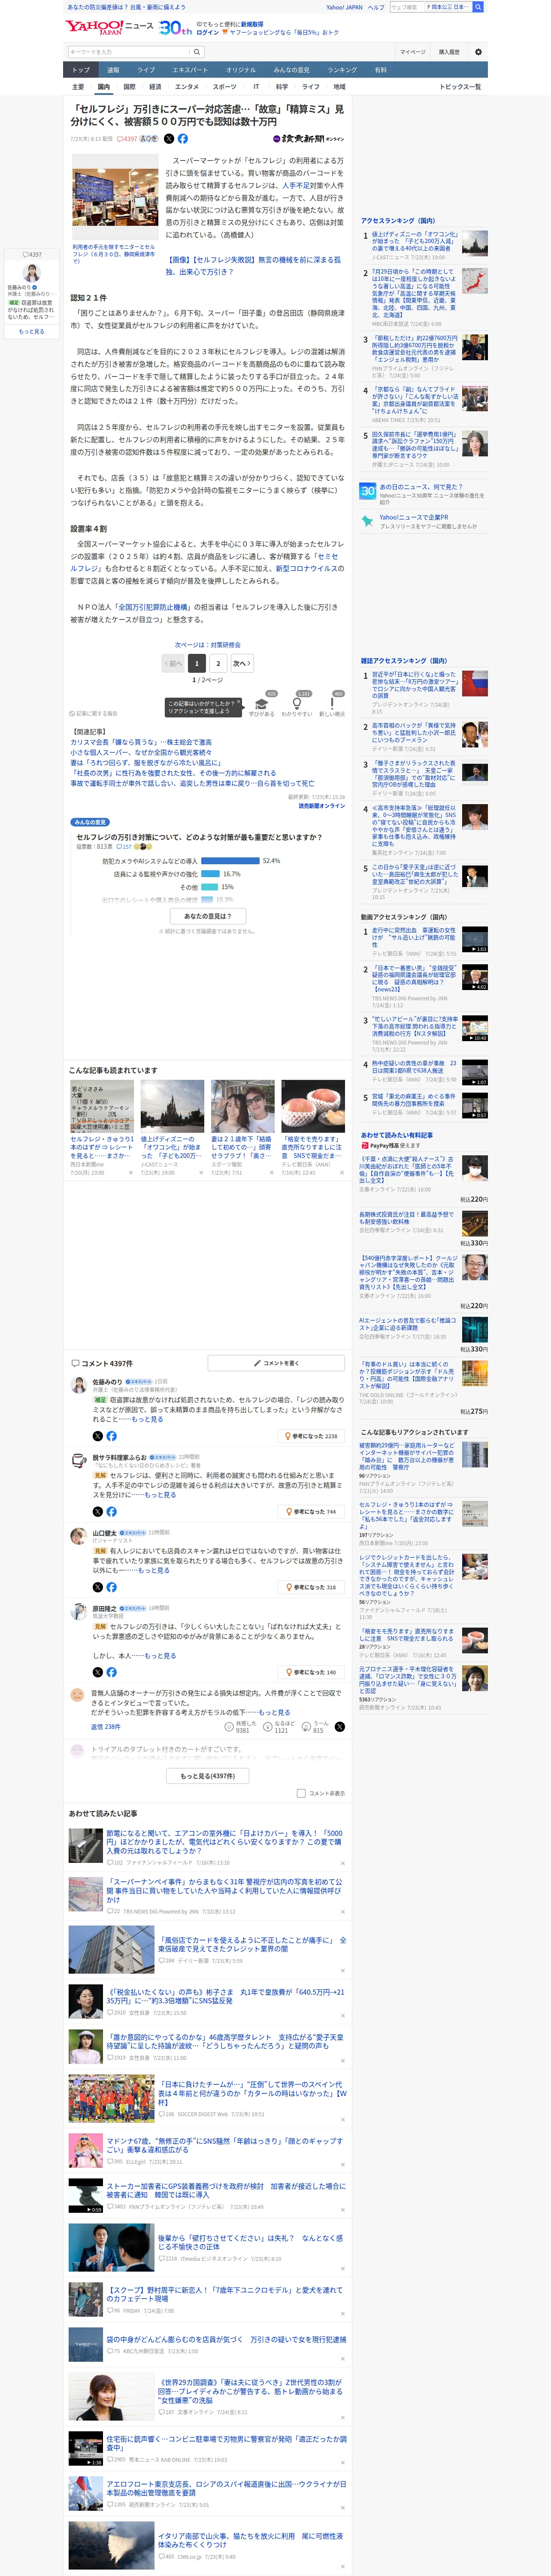
Task: Click the 前へ previous page button
Action: click(x=174, y=663)
